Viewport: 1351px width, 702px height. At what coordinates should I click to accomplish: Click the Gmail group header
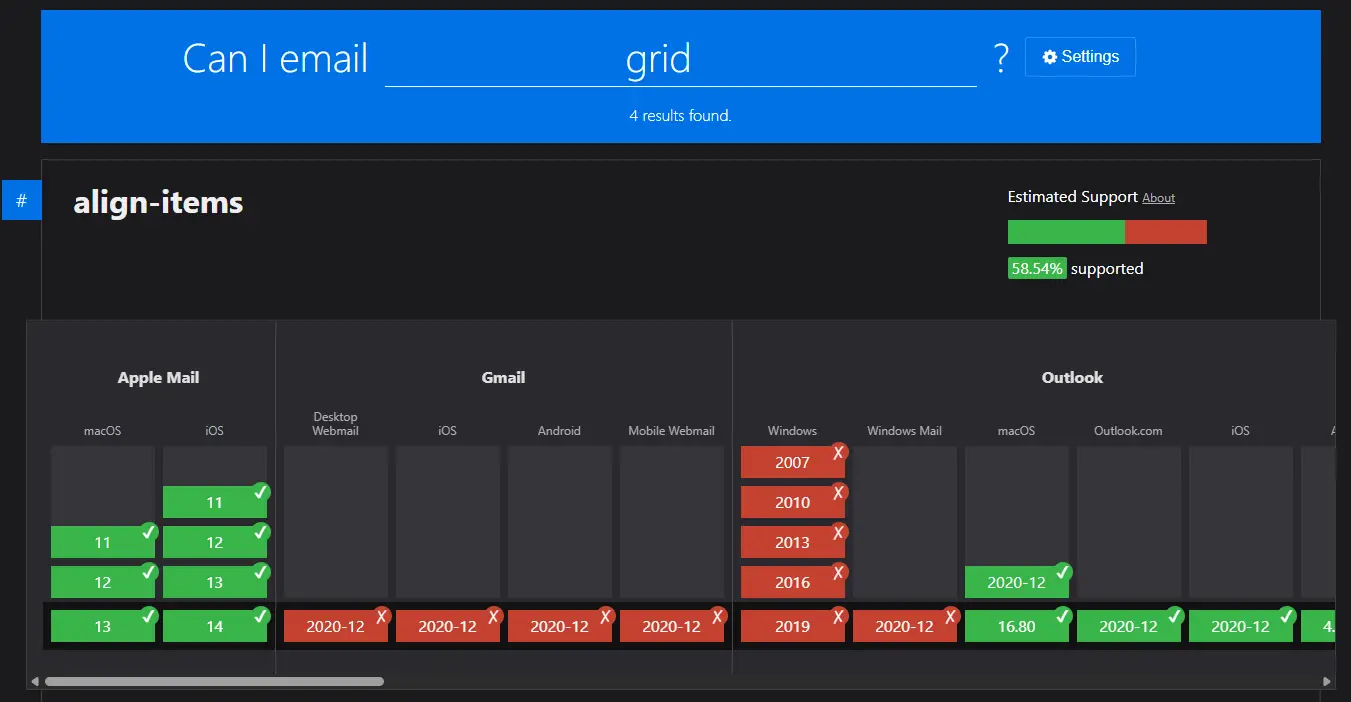(x=504, y=378)
